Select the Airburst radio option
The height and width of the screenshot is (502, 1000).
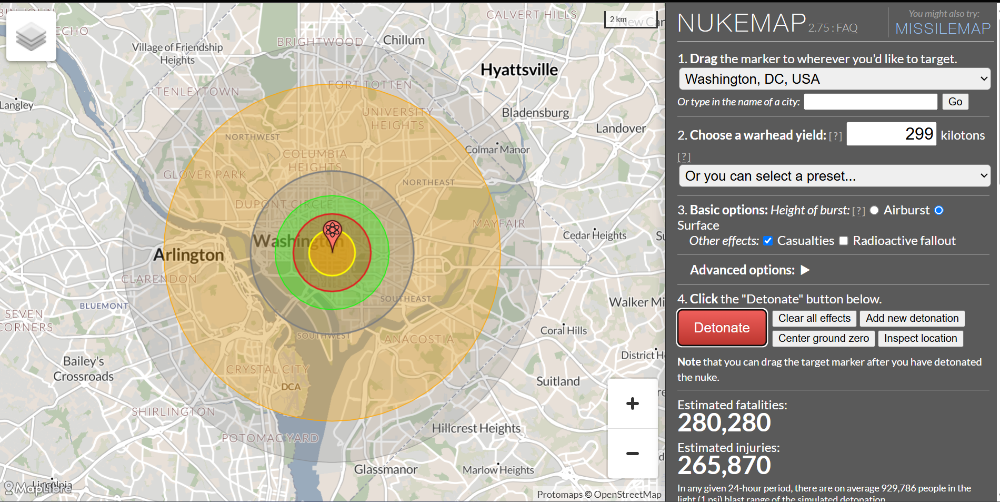pos(875,210)
